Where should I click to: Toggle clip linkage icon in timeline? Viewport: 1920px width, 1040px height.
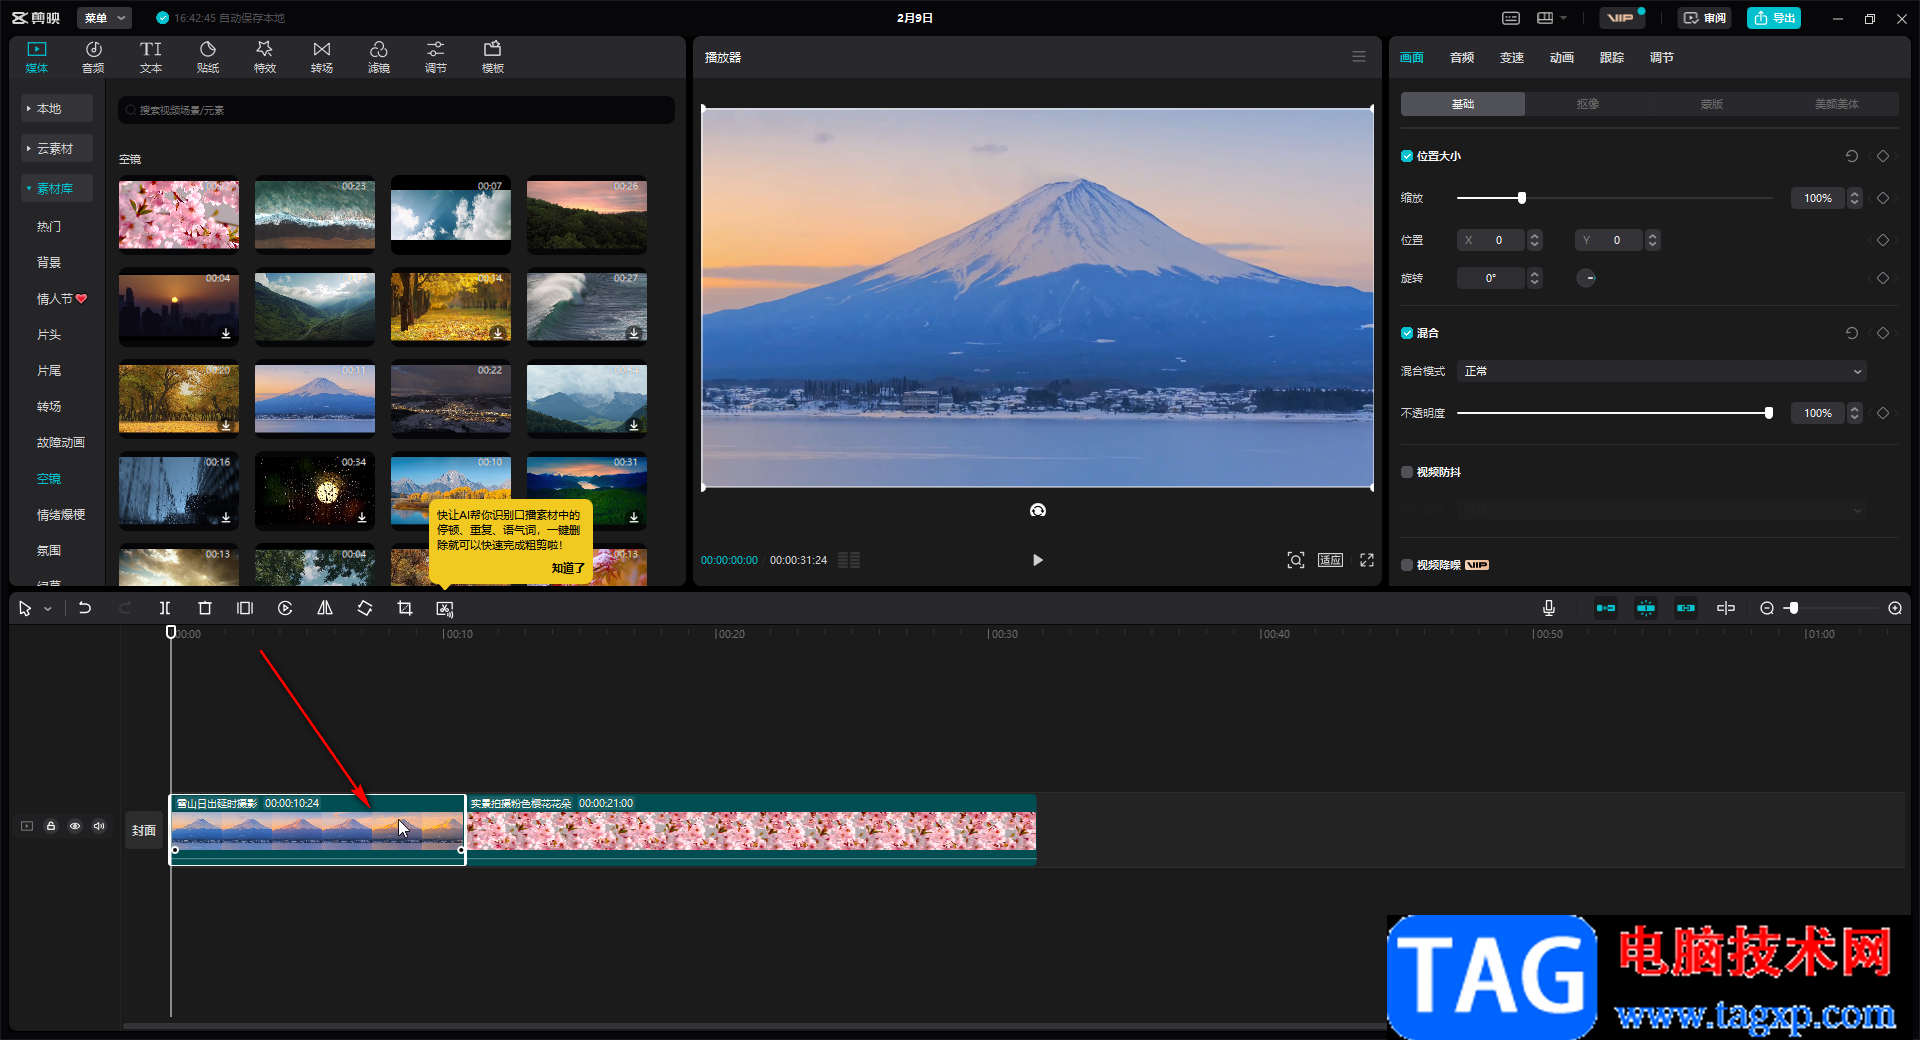pos(1686,608)
